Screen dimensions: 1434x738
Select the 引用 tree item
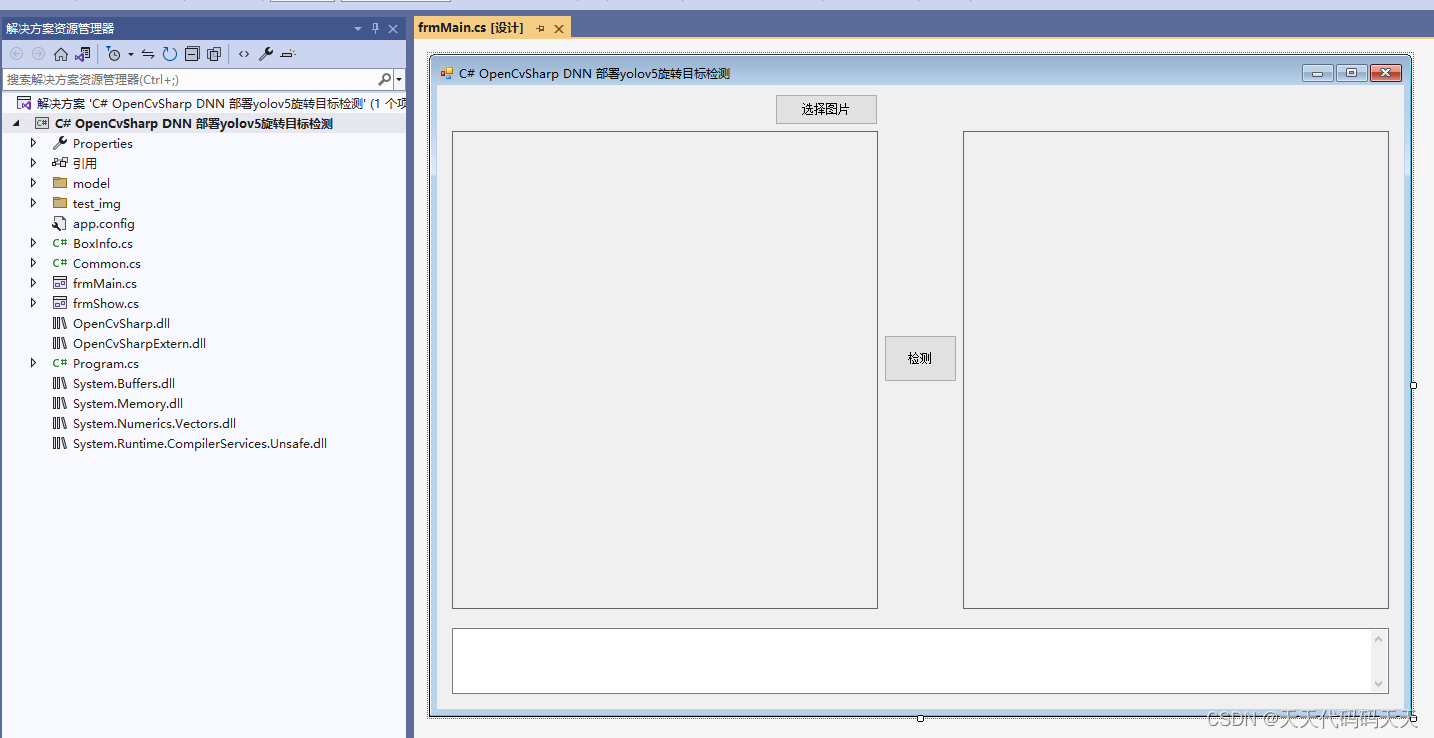pyautogui.click(x=84, y=163)
